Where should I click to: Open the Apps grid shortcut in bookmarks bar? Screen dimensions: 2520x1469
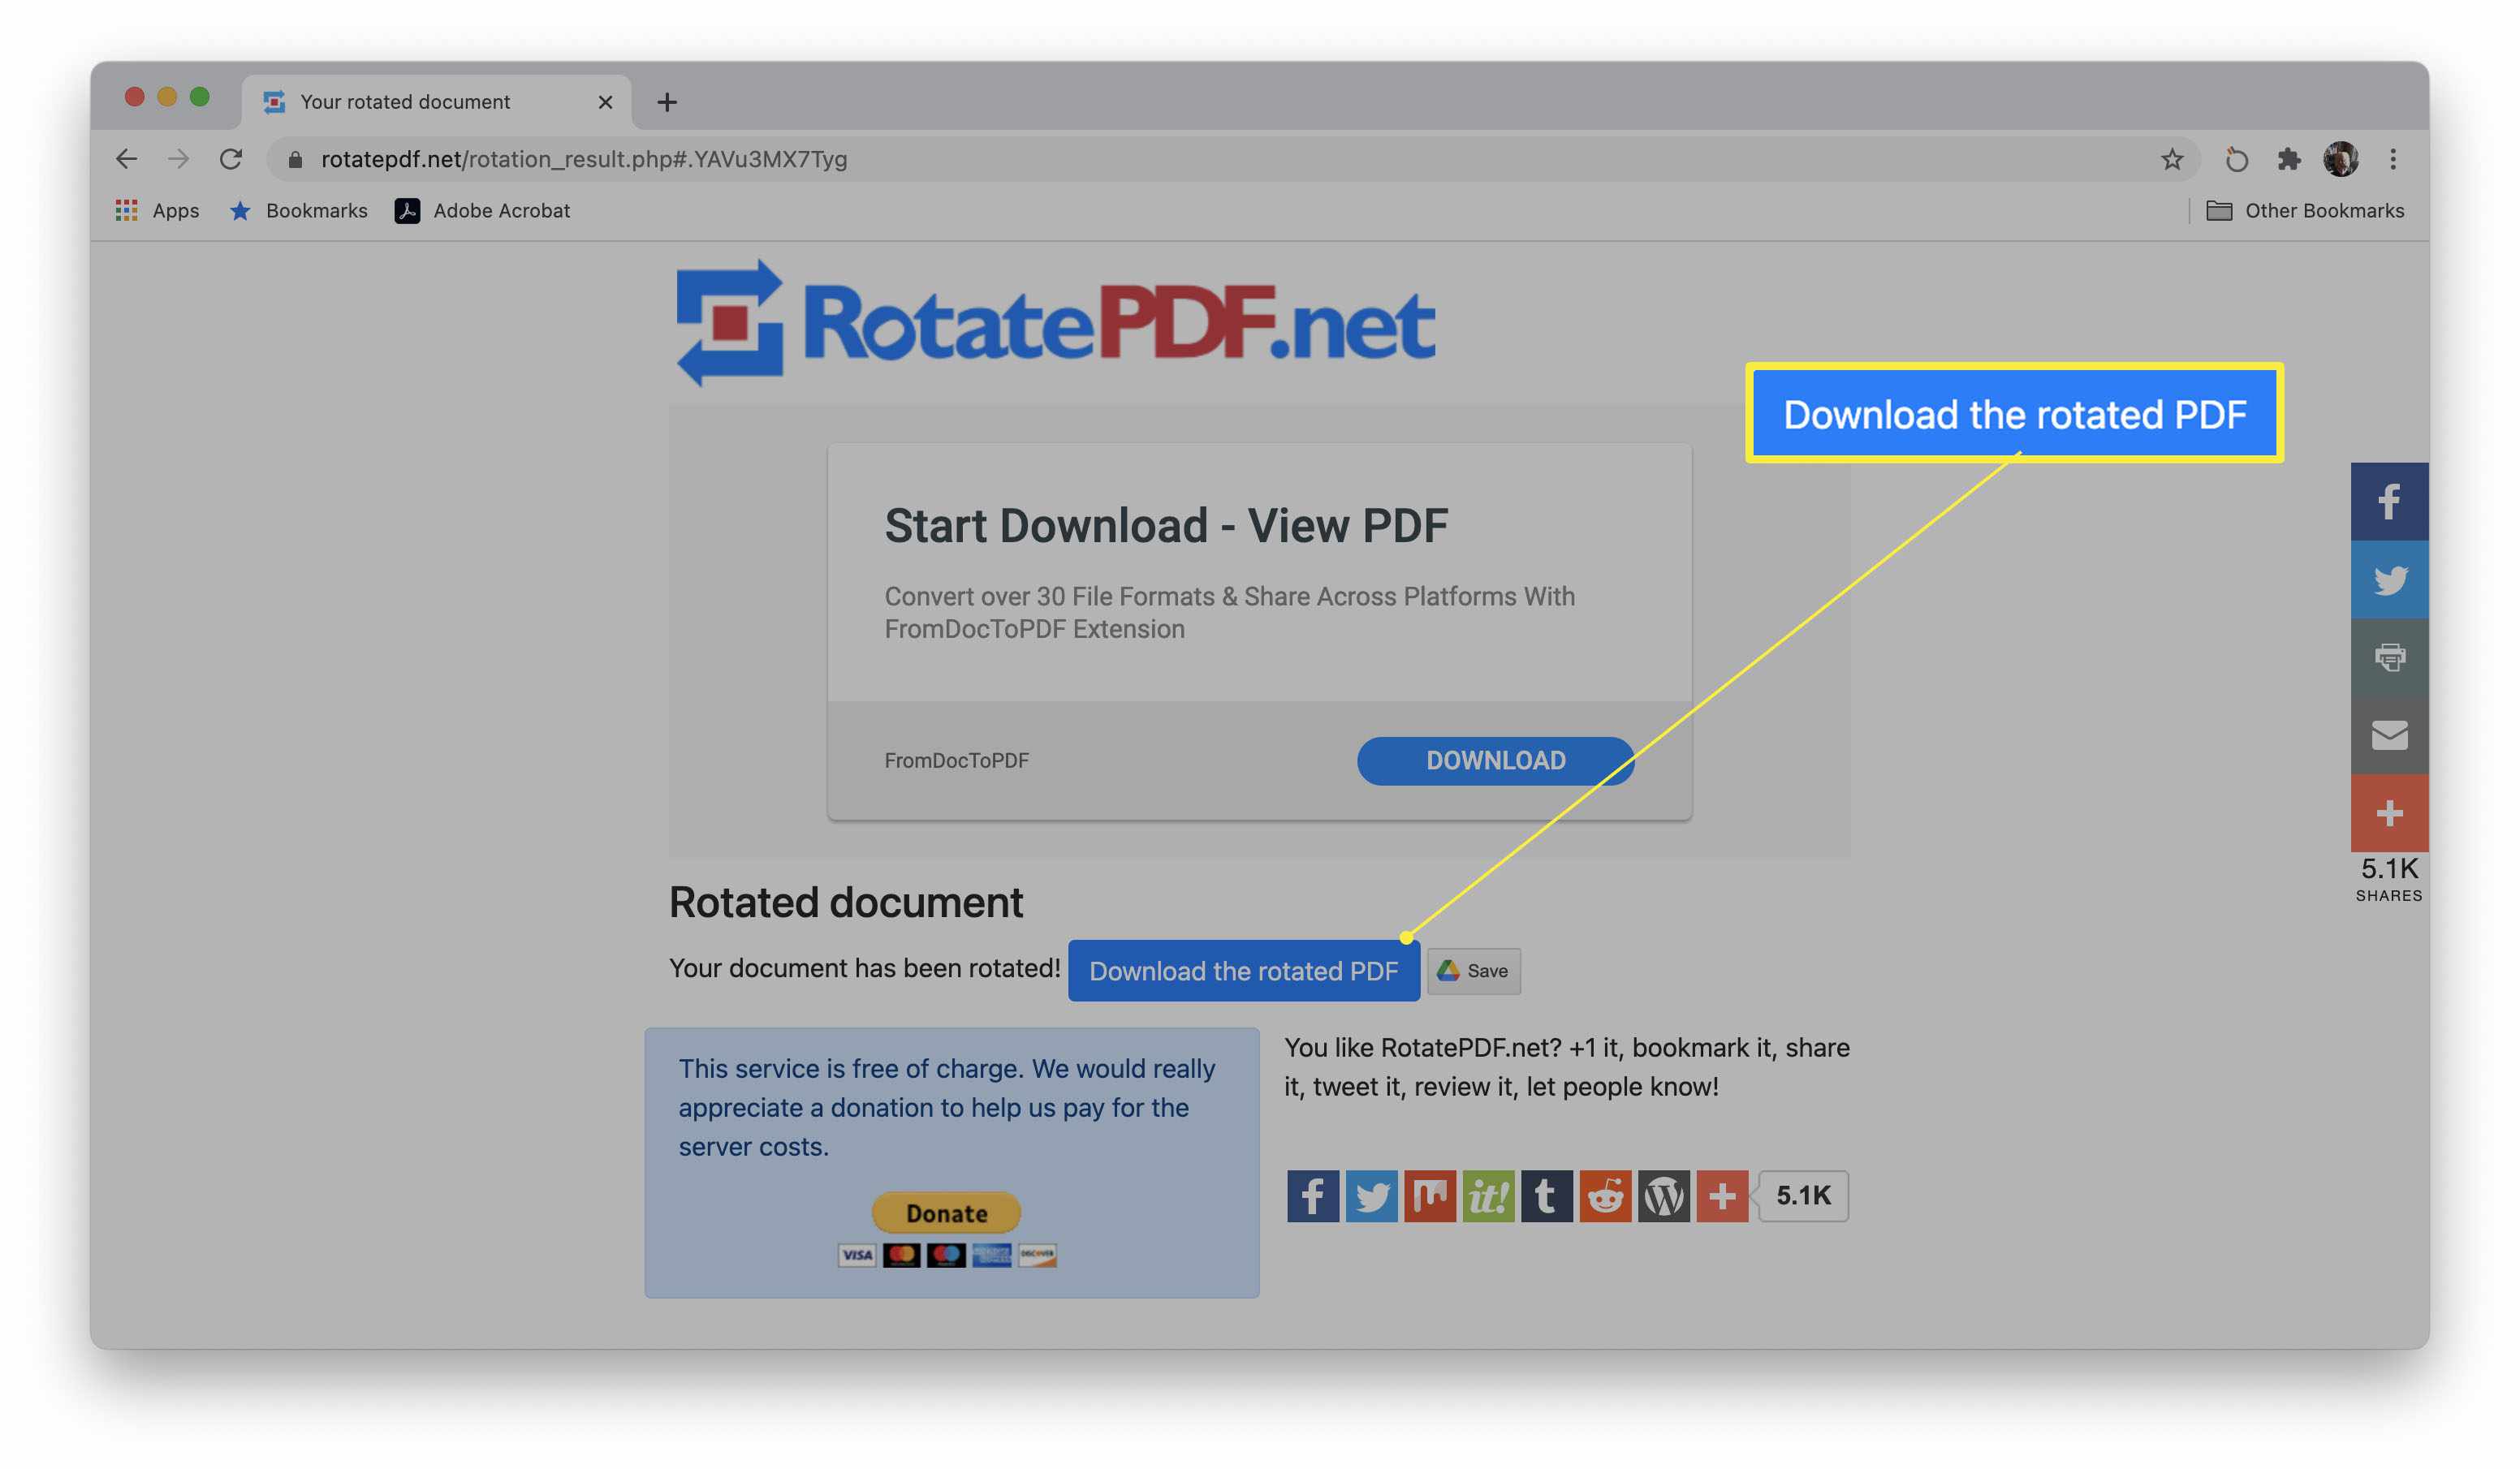157,211
